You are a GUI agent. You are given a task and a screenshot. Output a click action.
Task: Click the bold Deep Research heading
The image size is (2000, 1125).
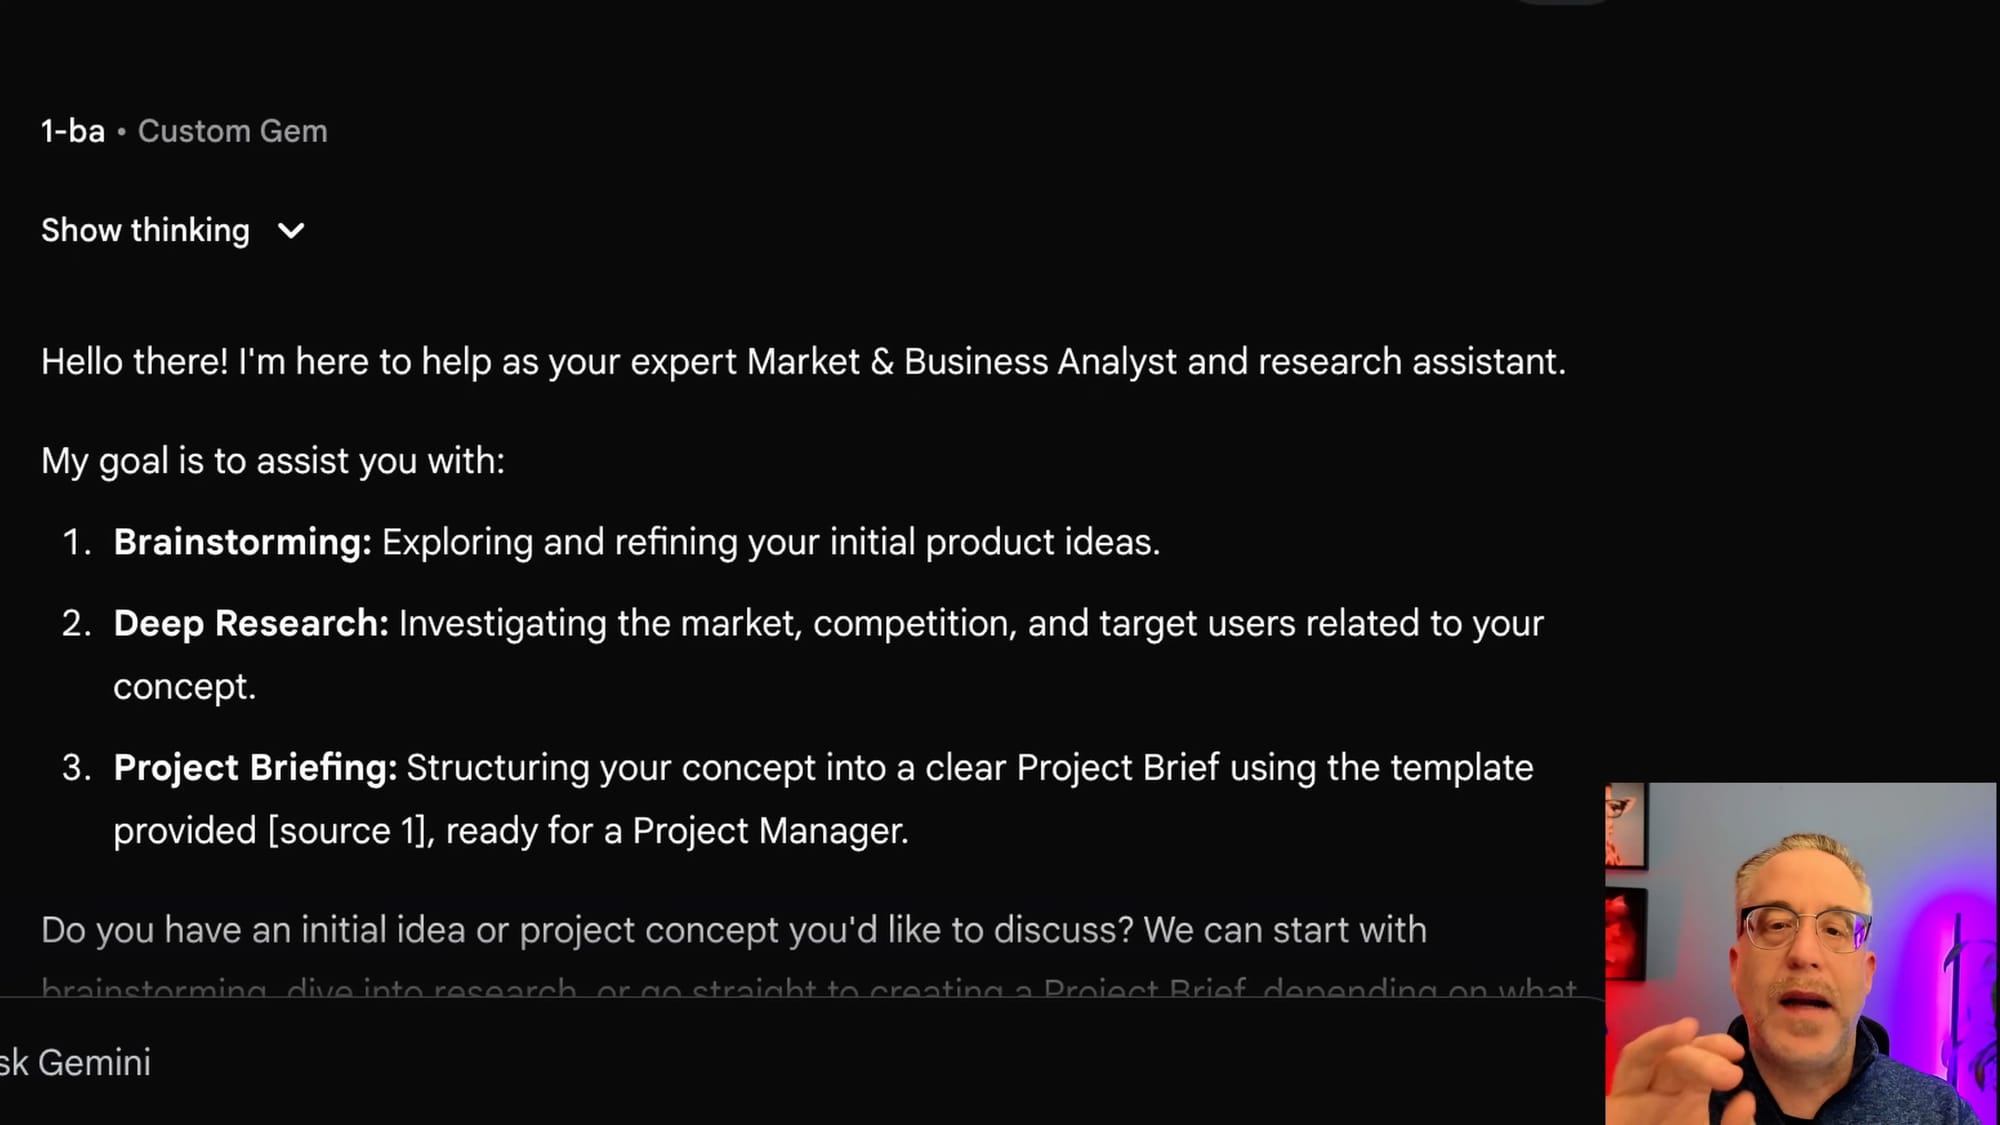250,623
